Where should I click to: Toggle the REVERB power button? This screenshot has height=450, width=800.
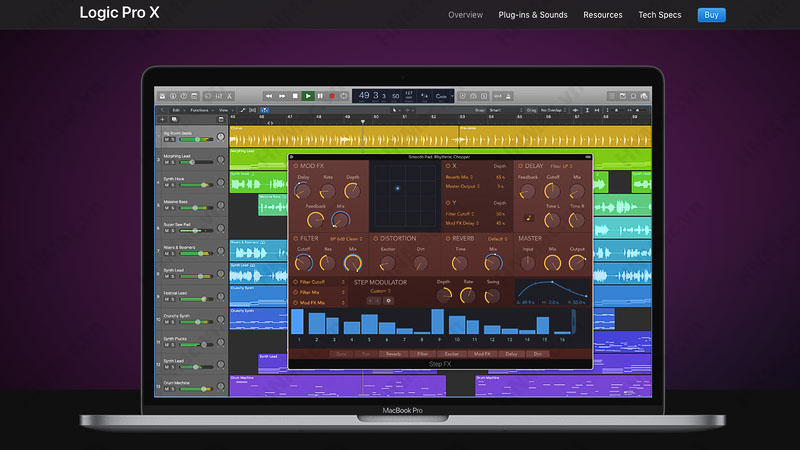pos(448,238)
